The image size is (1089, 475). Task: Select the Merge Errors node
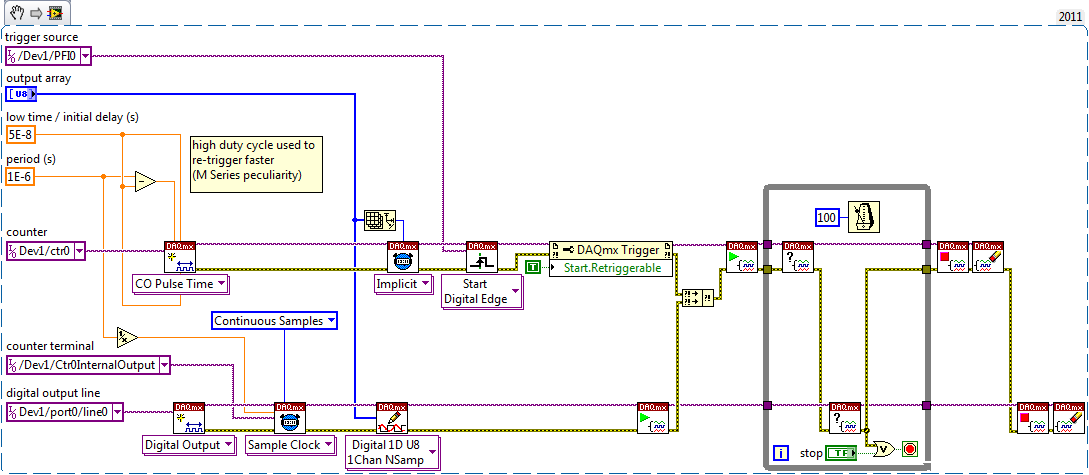pyautogui.click(x=697, y=299)
